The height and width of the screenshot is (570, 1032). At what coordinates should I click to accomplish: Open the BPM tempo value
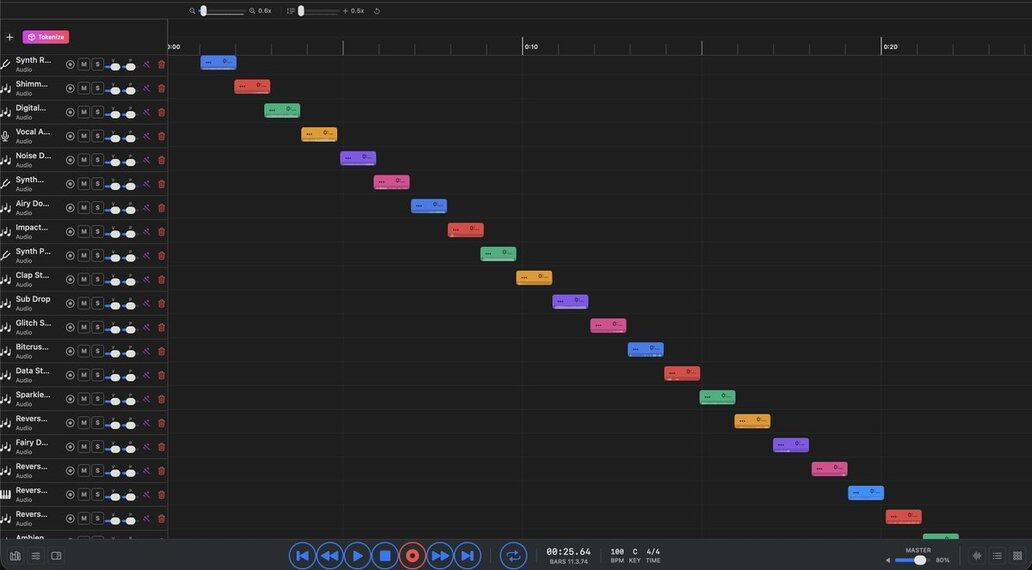coord(617,552)
